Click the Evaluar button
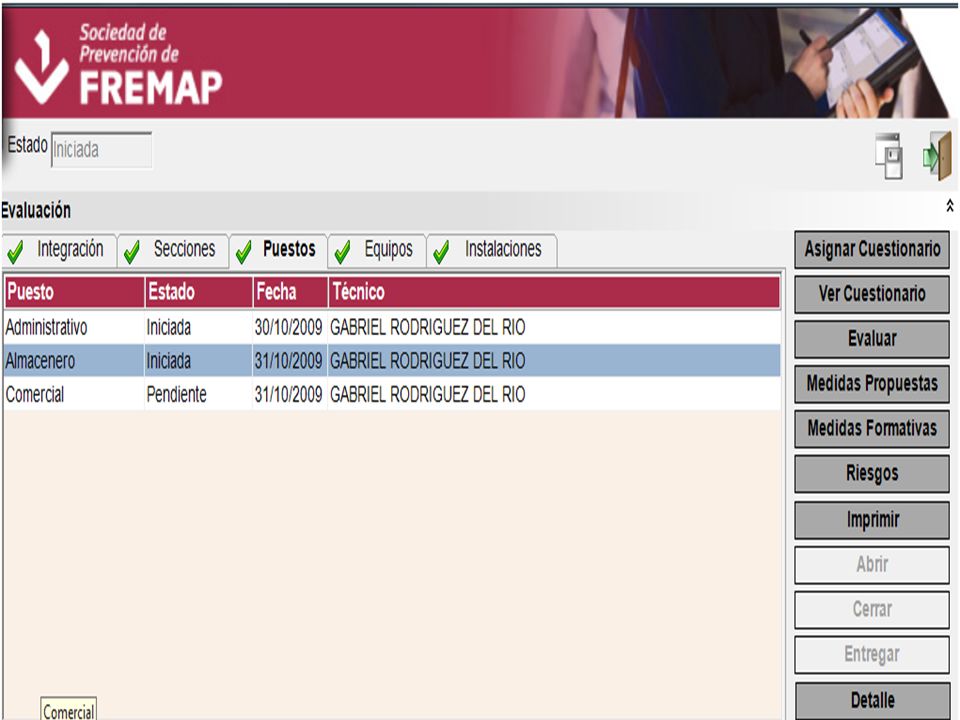 (x=872, y=339)
